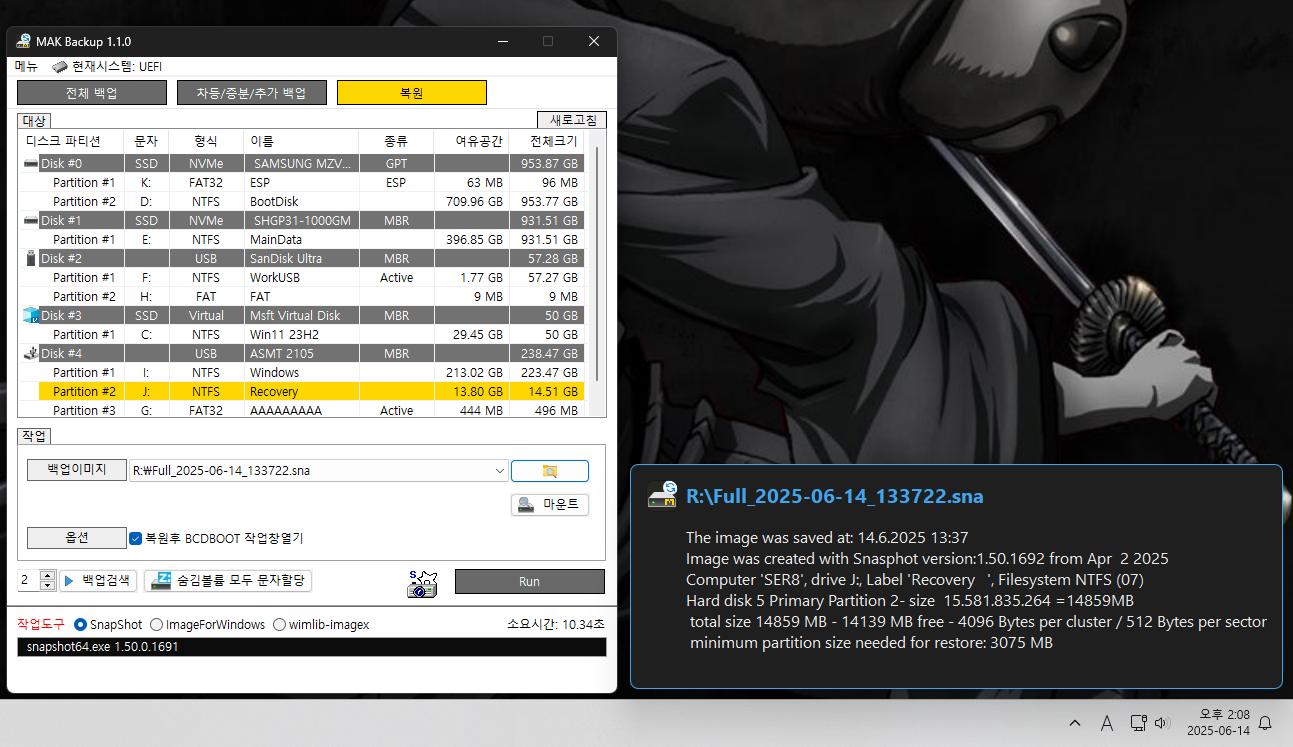Click the 형식 column header

tap(206, 141)
